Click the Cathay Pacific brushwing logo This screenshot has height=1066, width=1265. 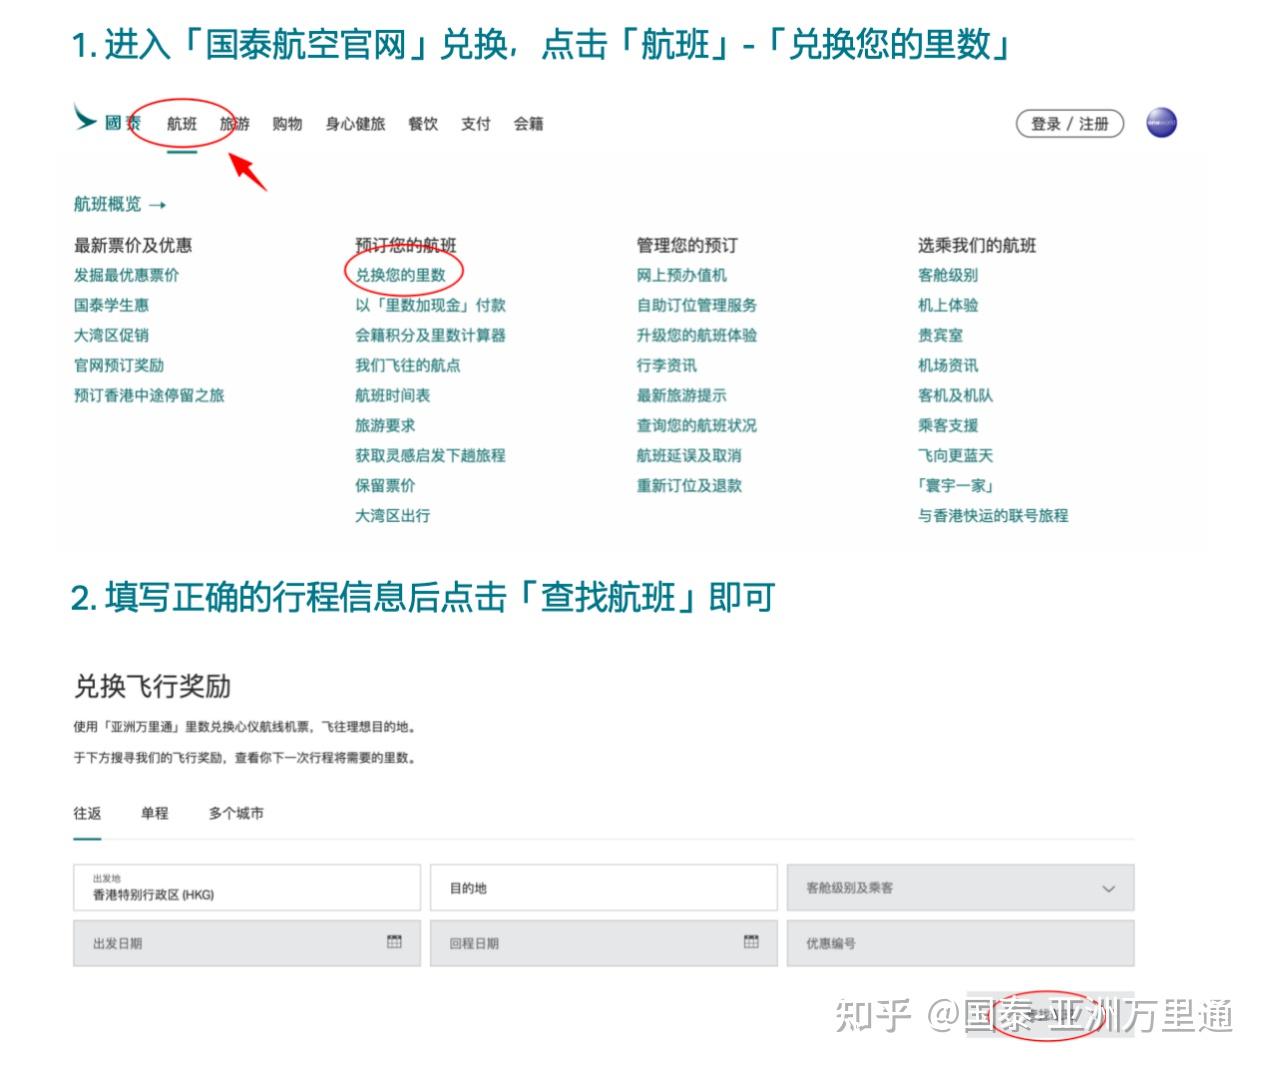[x=84, y=120]
